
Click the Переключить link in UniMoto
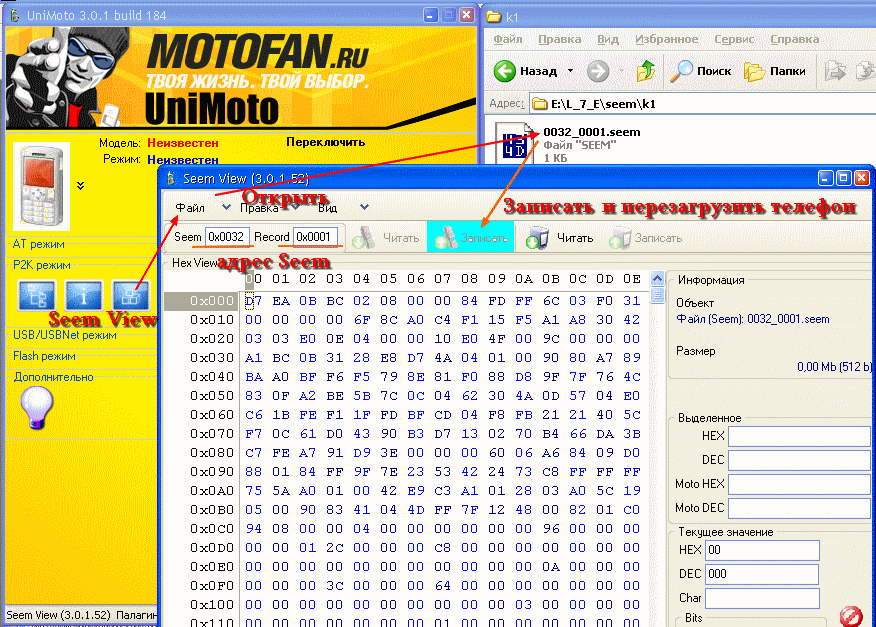click(325, 142)
